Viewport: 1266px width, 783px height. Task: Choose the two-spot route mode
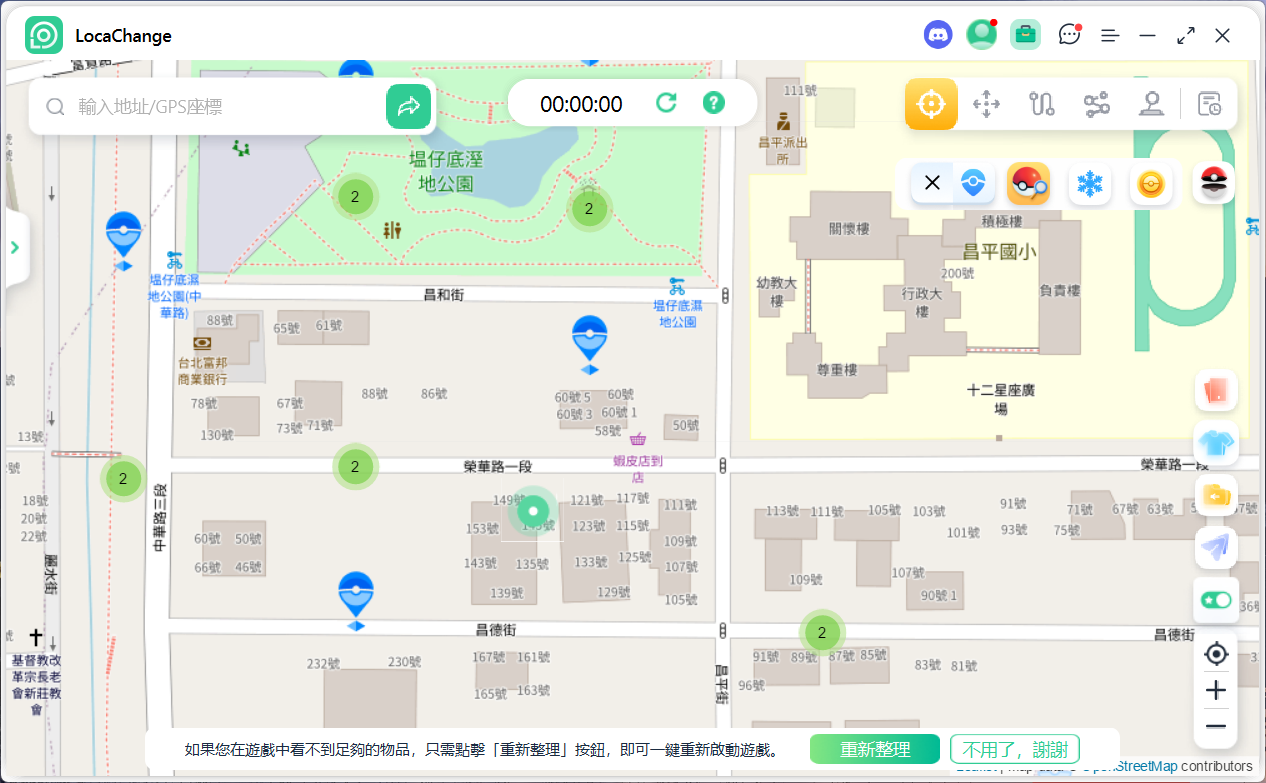pos(1042,104)
